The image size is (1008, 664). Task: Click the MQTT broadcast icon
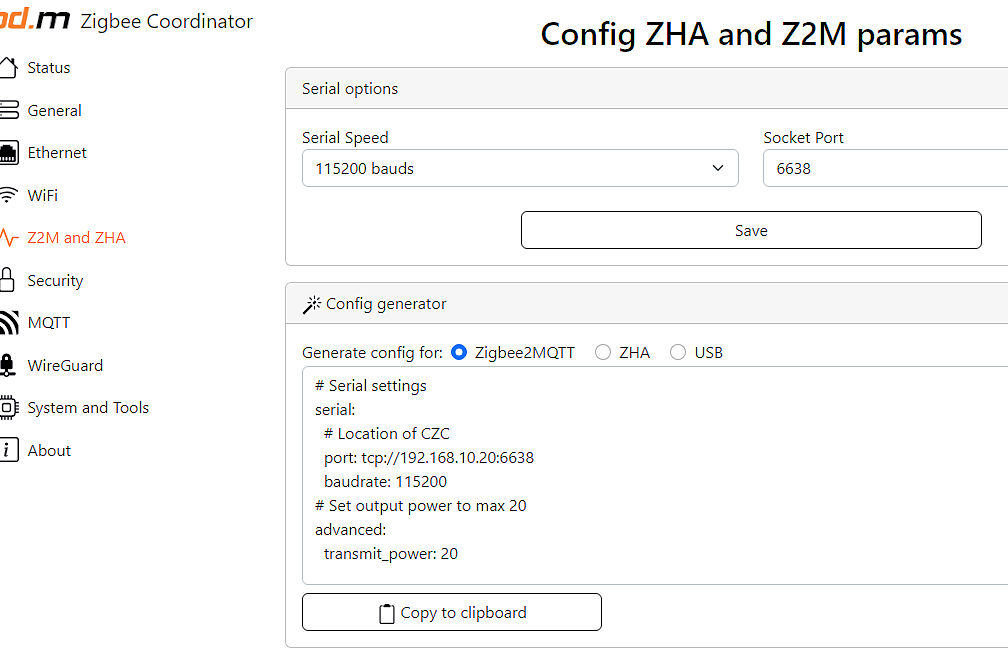pos(9,323)
